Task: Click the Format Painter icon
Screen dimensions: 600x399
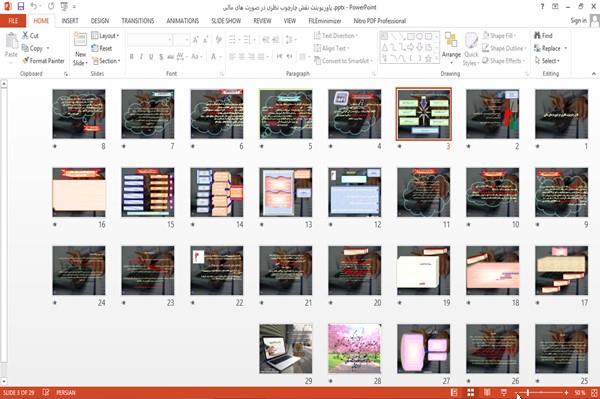Action: pyautogui.click(x=26, y=60)
